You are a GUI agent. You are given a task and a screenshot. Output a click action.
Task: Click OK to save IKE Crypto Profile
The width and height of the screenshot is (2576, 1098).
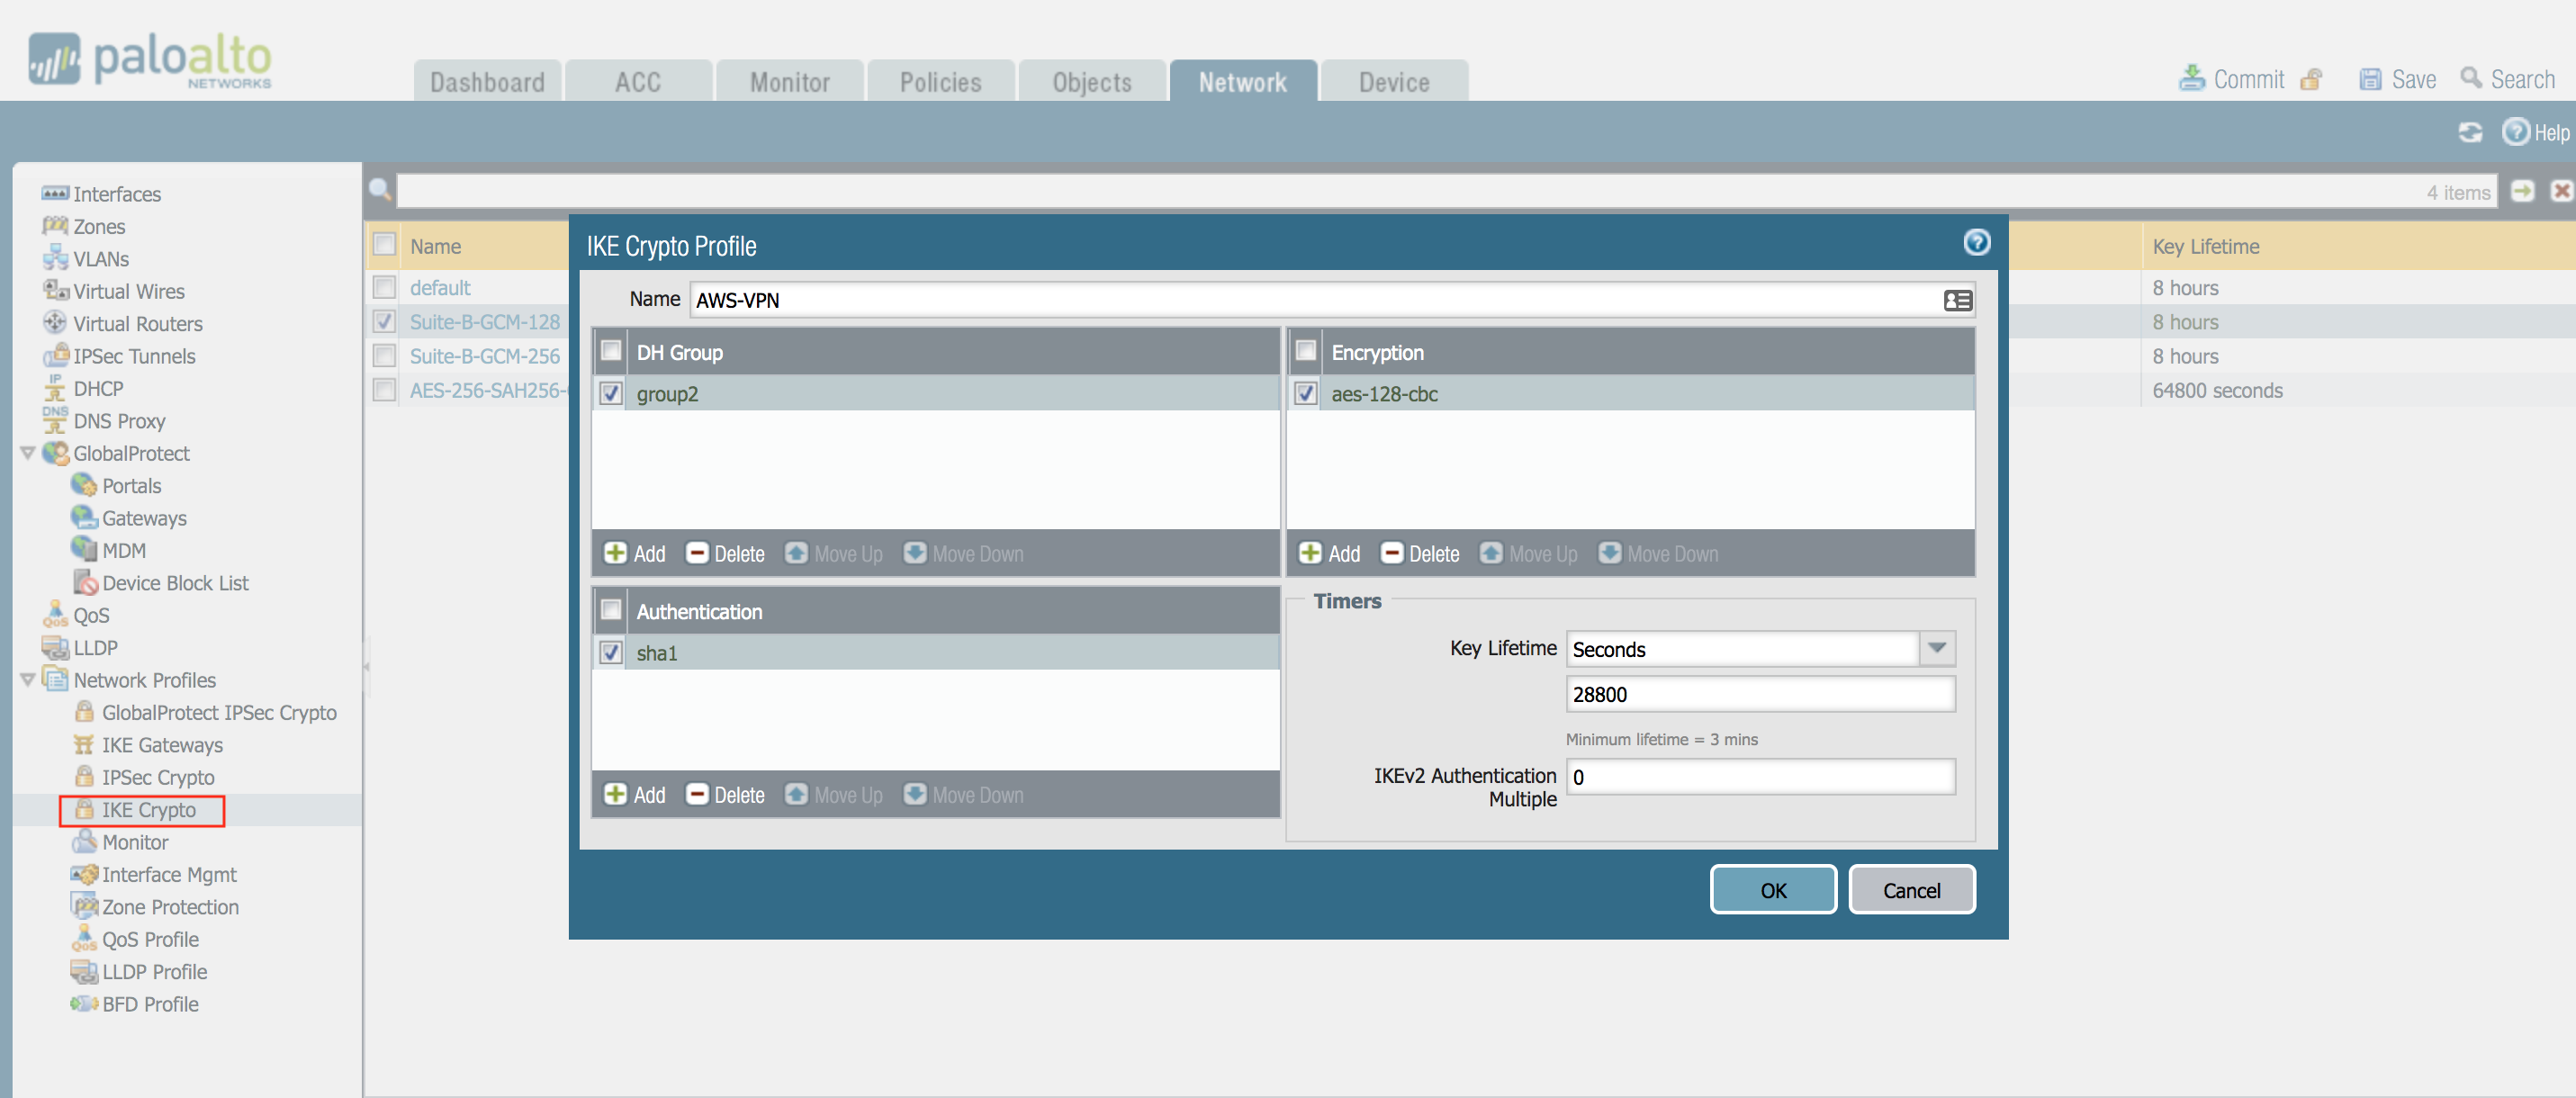[1774, 889]
